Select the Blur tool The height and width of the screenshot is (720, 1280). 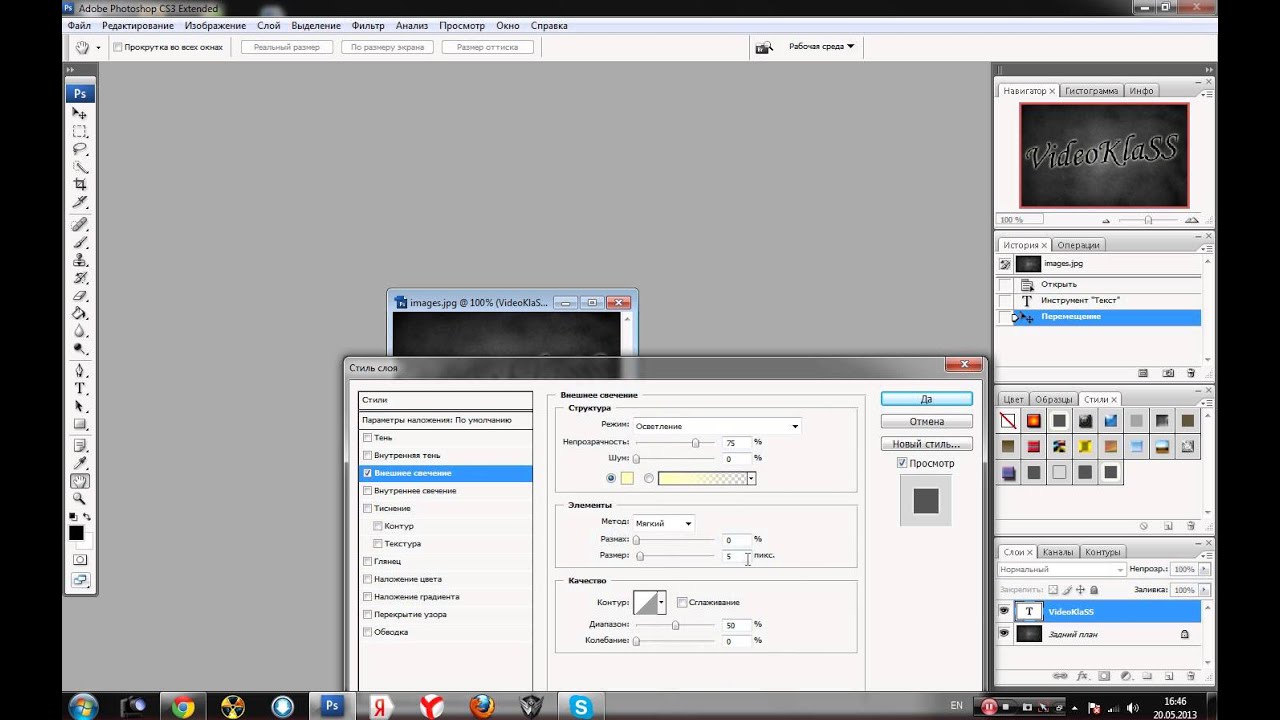coord(80,331)
